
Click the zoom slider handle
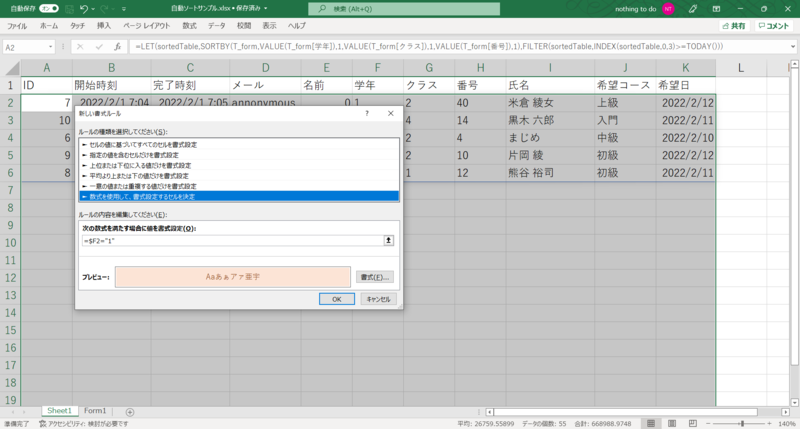pyautogui.click(x=742, y=424)
